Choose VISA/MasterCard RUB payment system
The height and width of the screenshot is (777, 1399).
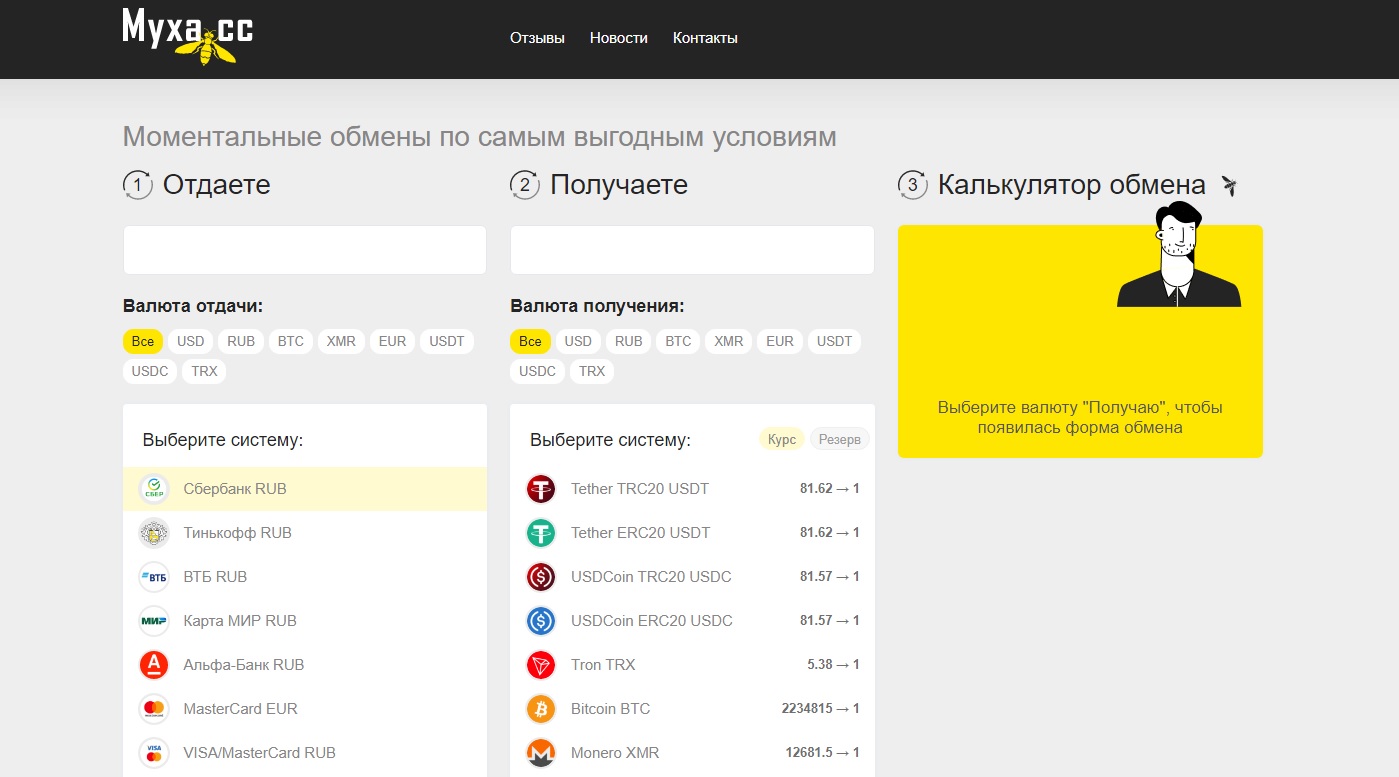(x=305, y=753)
